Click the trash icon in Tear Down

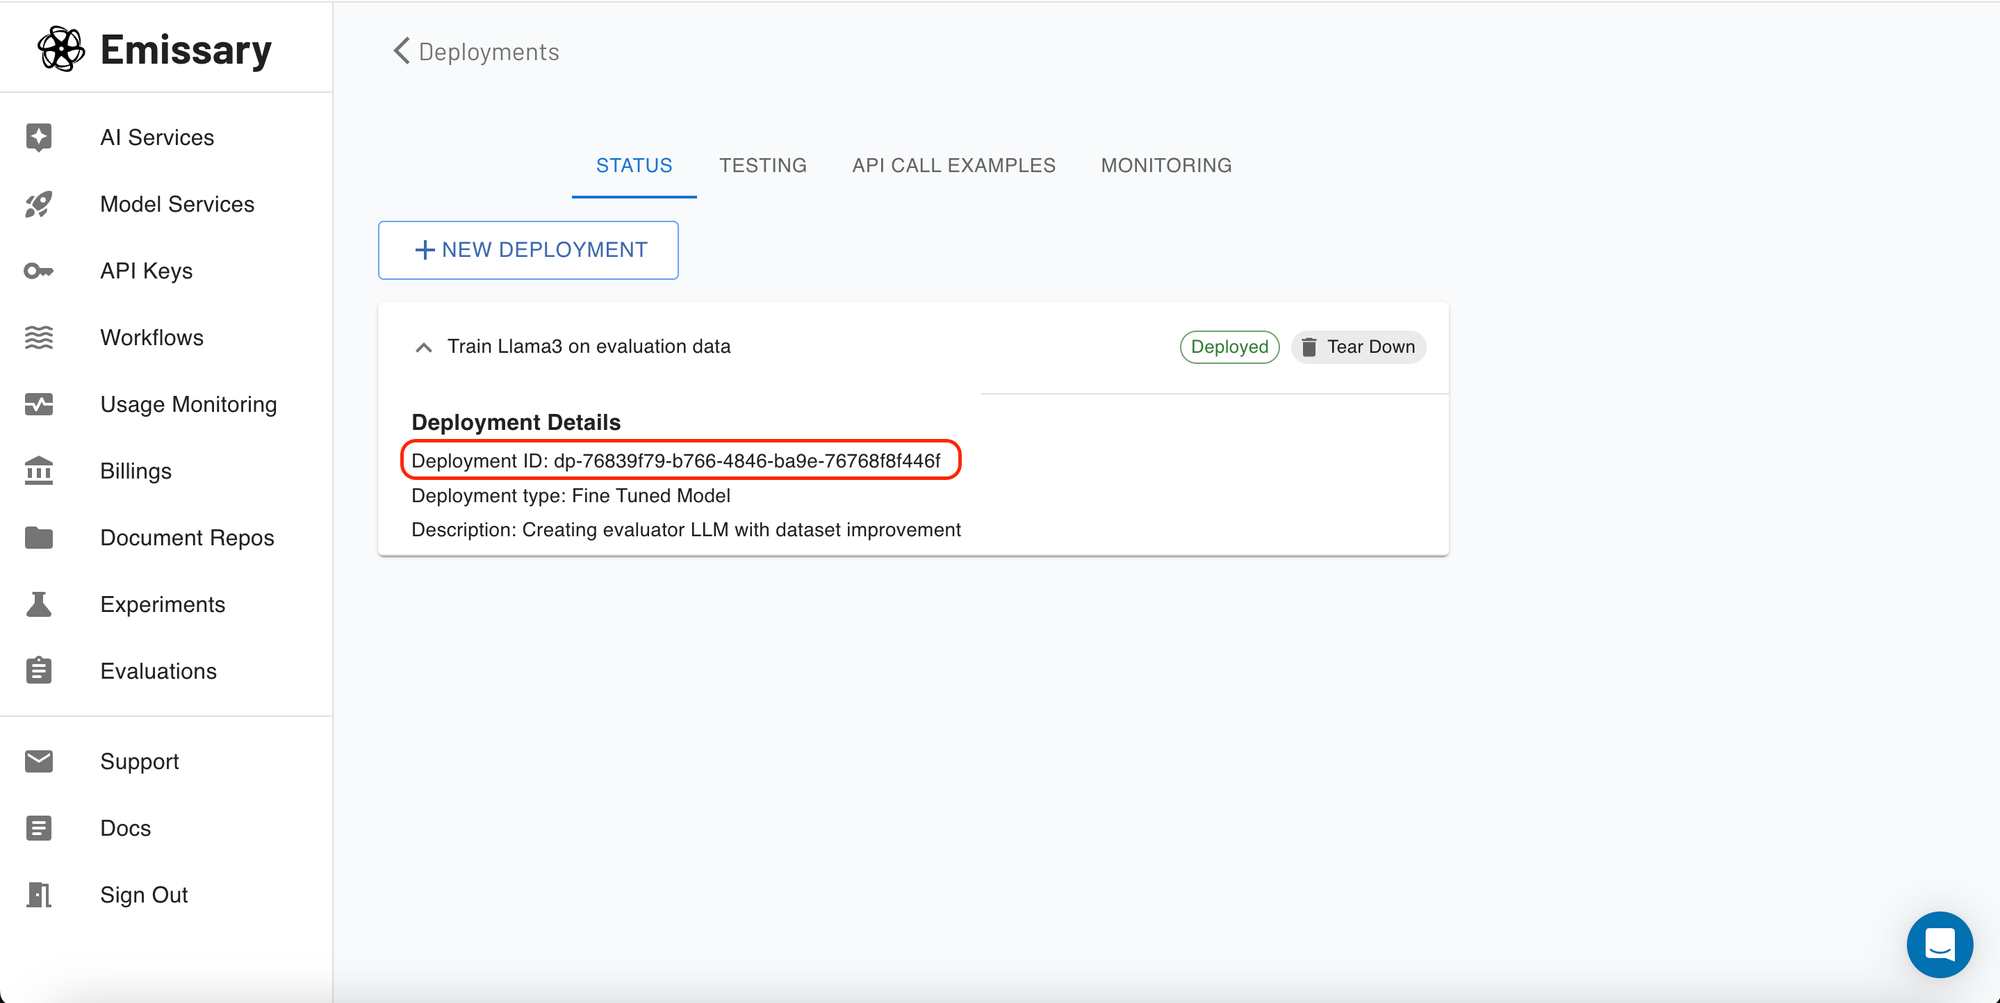point(1309,347)
